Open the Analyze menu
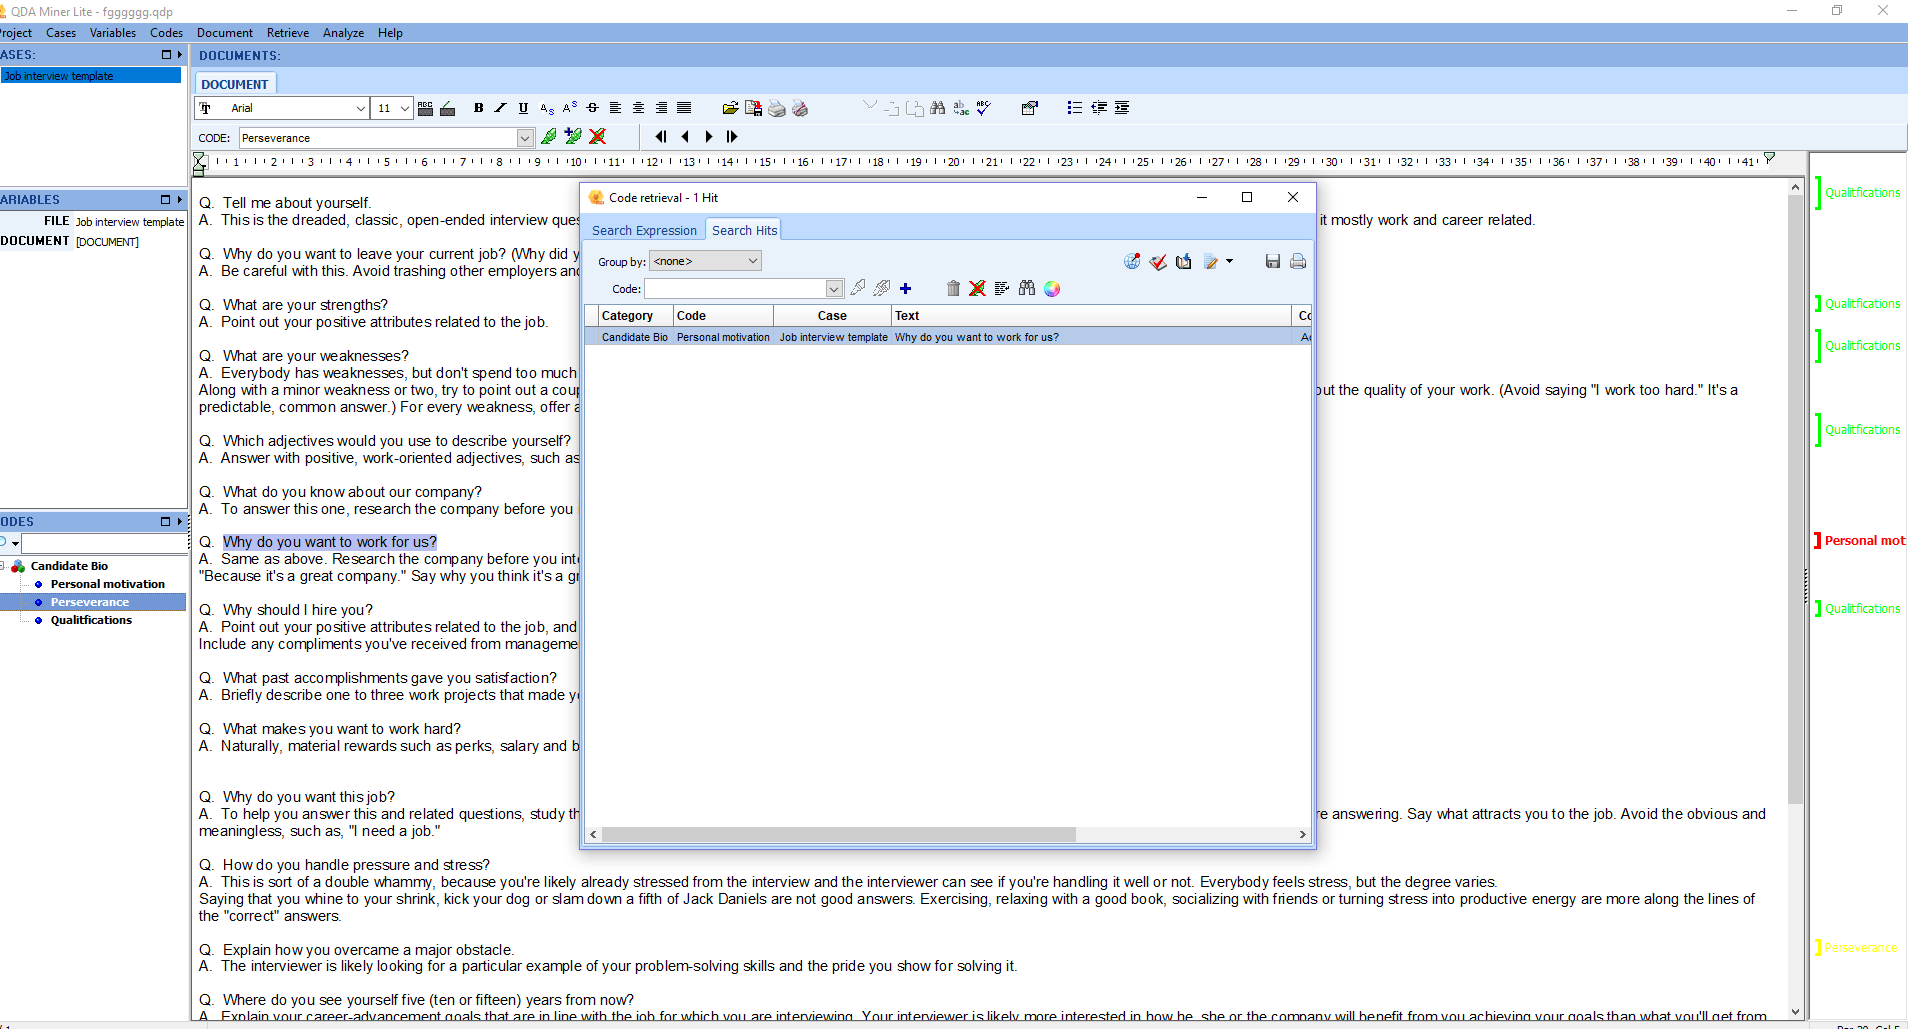Screen dimensions: 1908x1029 (343, 33)
